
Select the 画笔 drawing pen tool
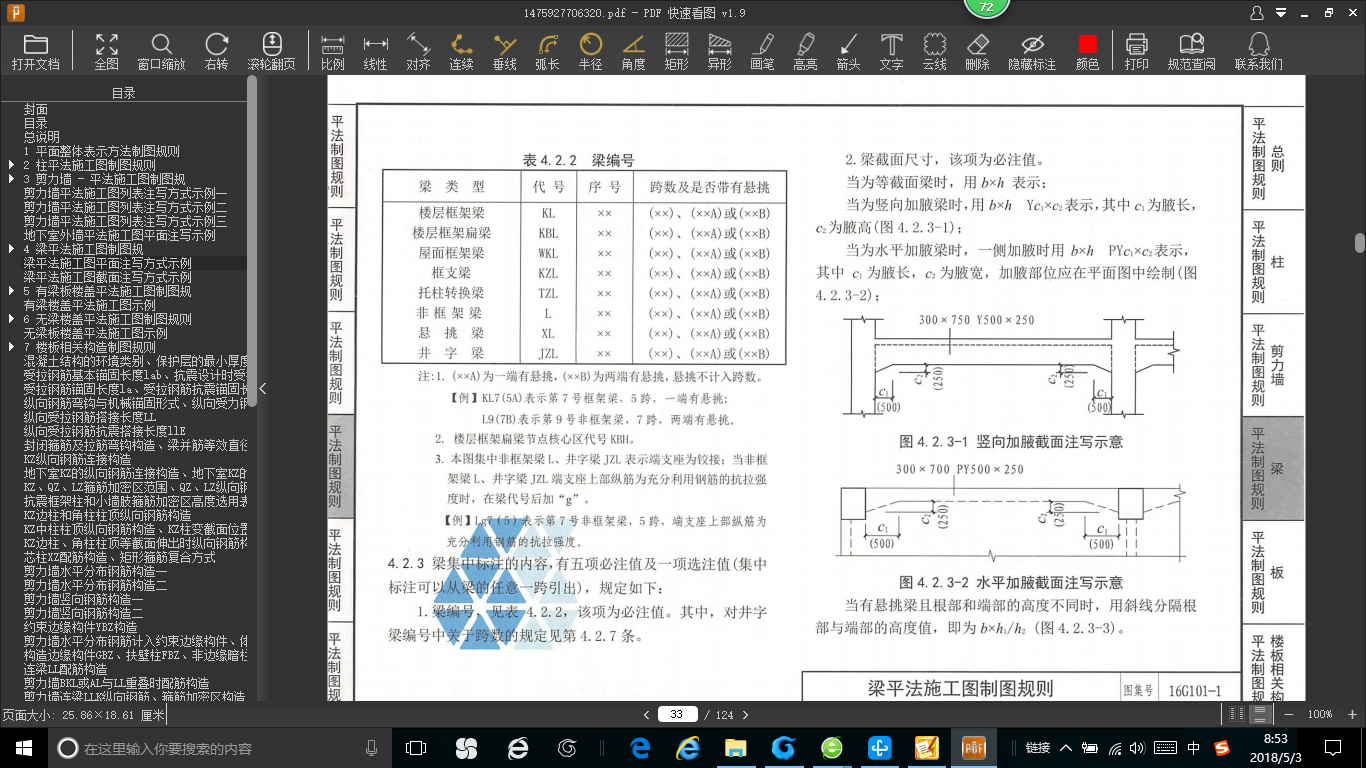point(762,46)
